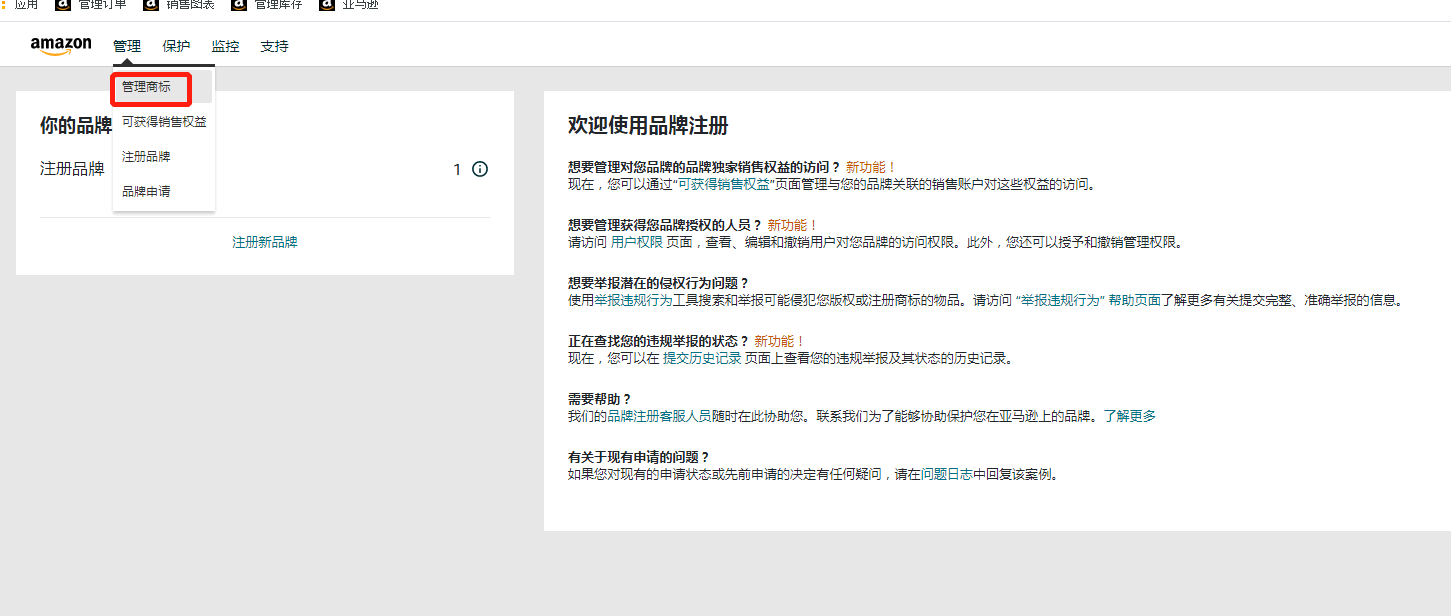Click the 管理订单 bookmark Amazon icon
Viewport: 1451px width, 616px height.
[64, 4]
